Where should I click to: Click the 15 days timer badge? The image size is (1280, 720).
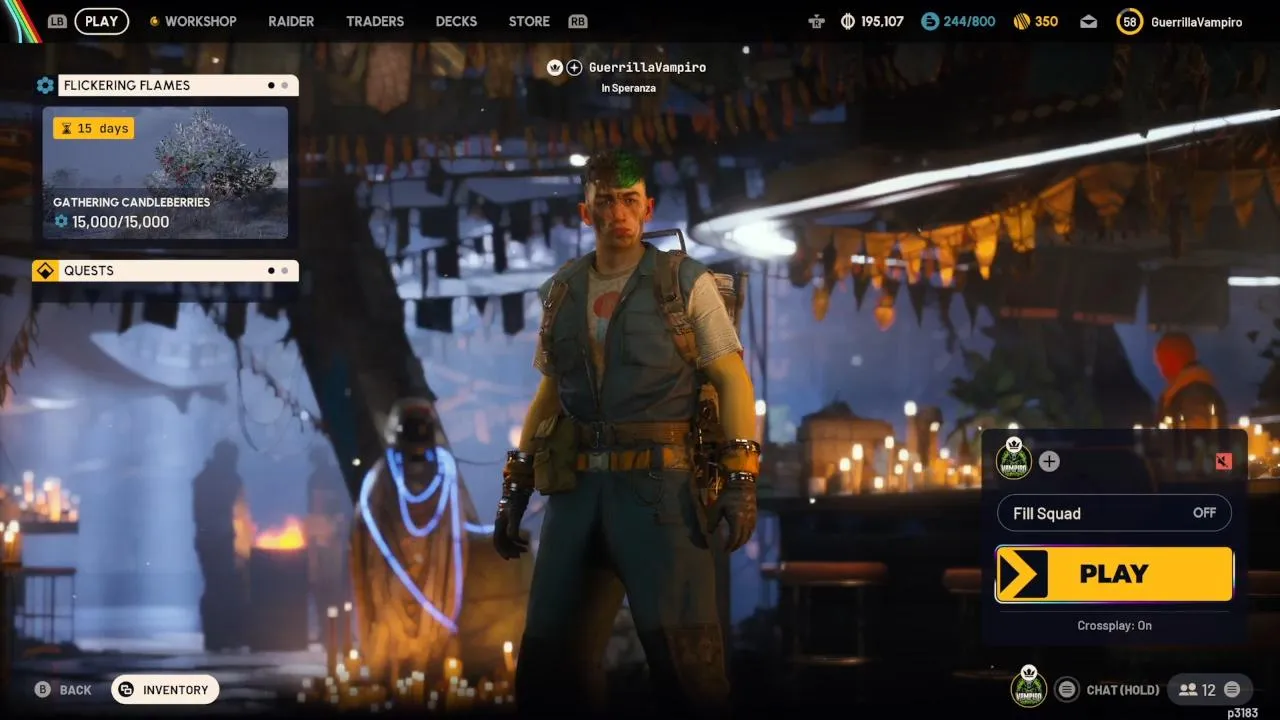(x=93, y=128)
